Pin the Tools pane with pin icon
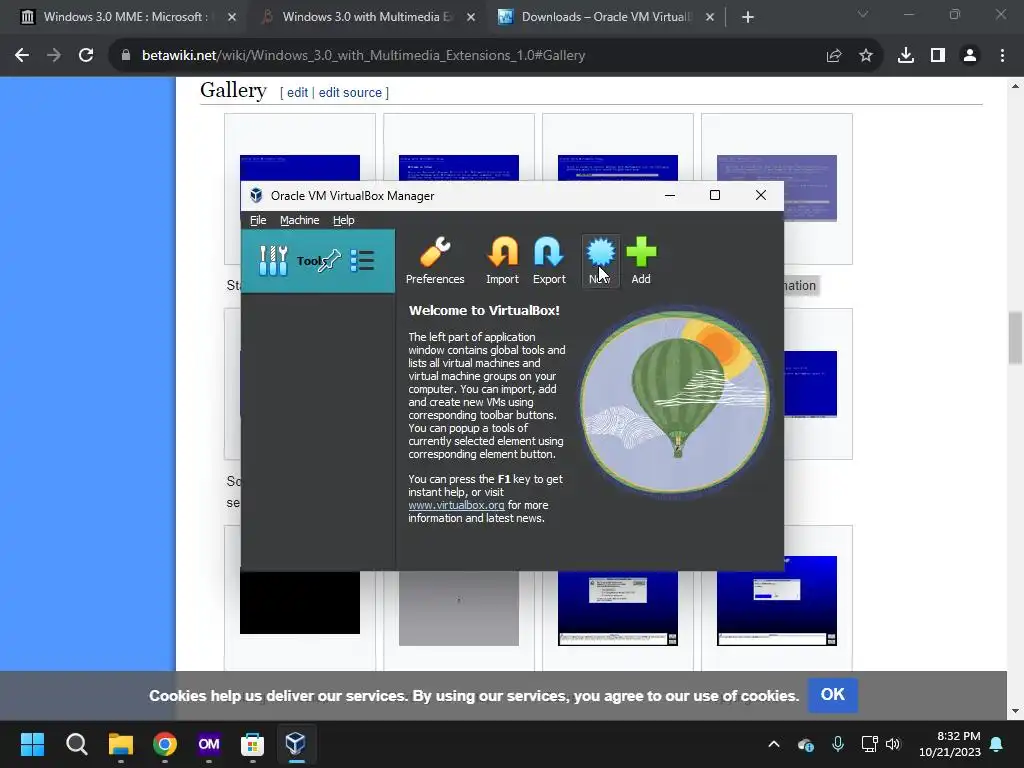This screenshot has width=1024, height=768. point(329,261)
